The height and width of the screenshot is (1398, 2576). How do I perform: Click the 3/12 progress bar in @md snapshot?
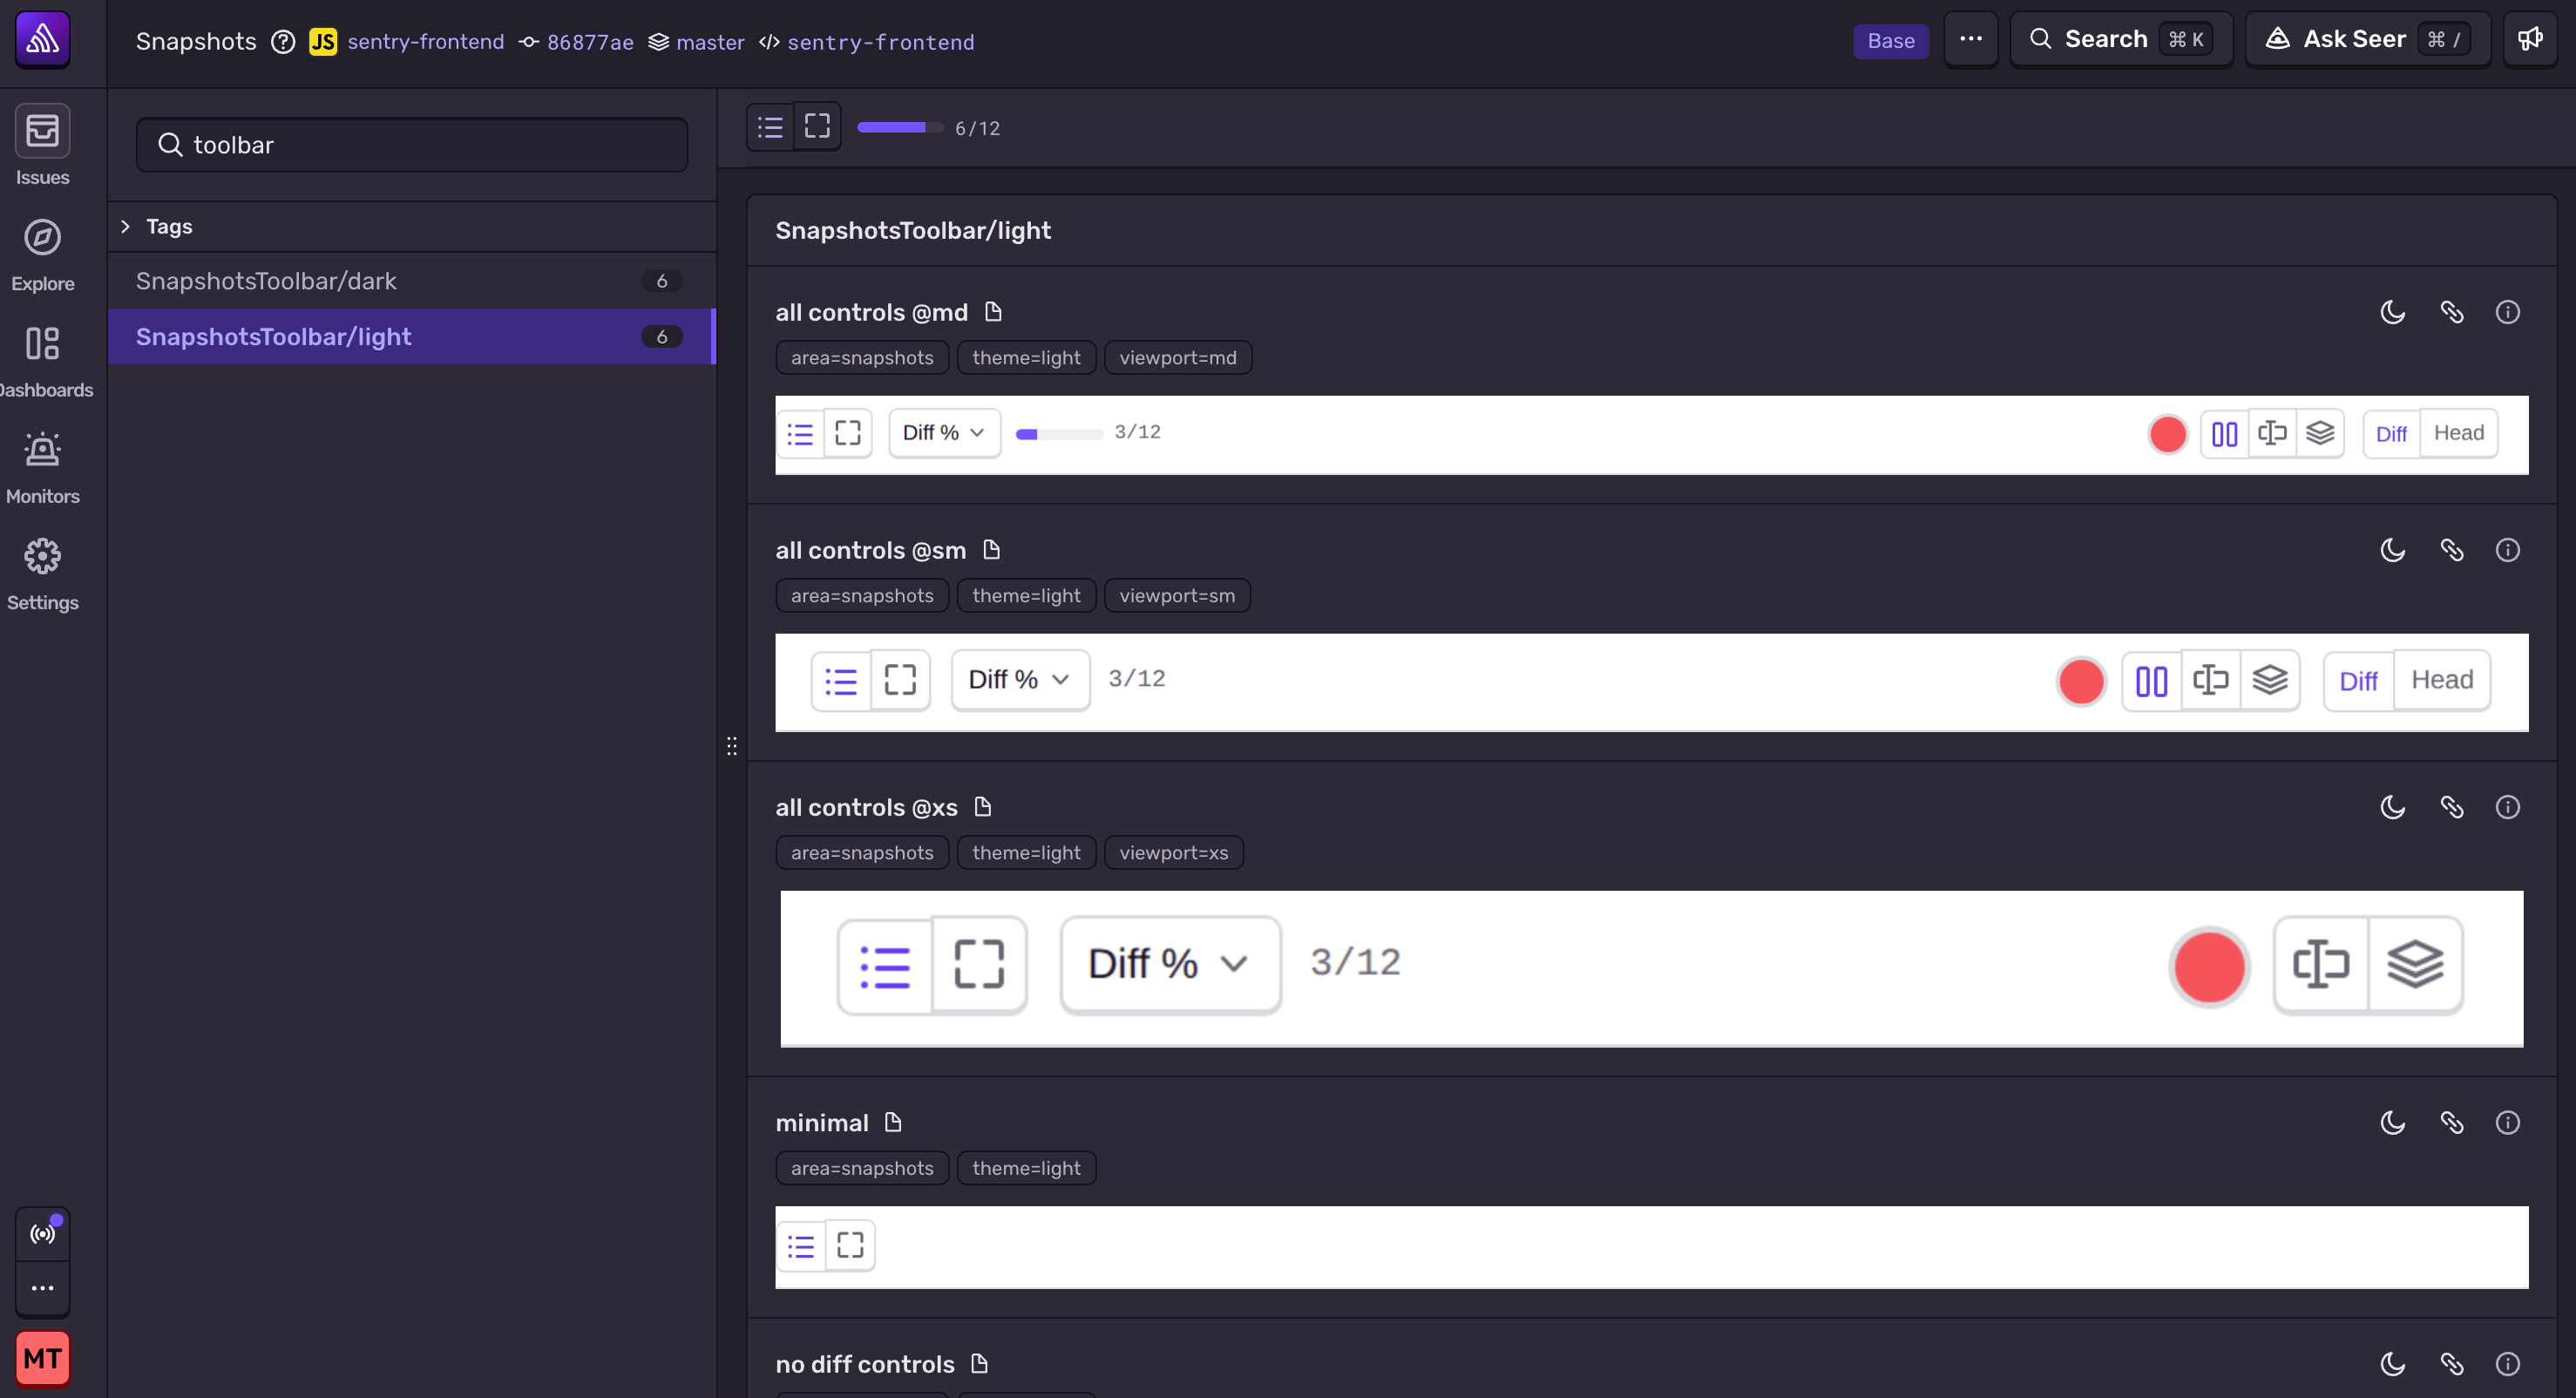1059,433
